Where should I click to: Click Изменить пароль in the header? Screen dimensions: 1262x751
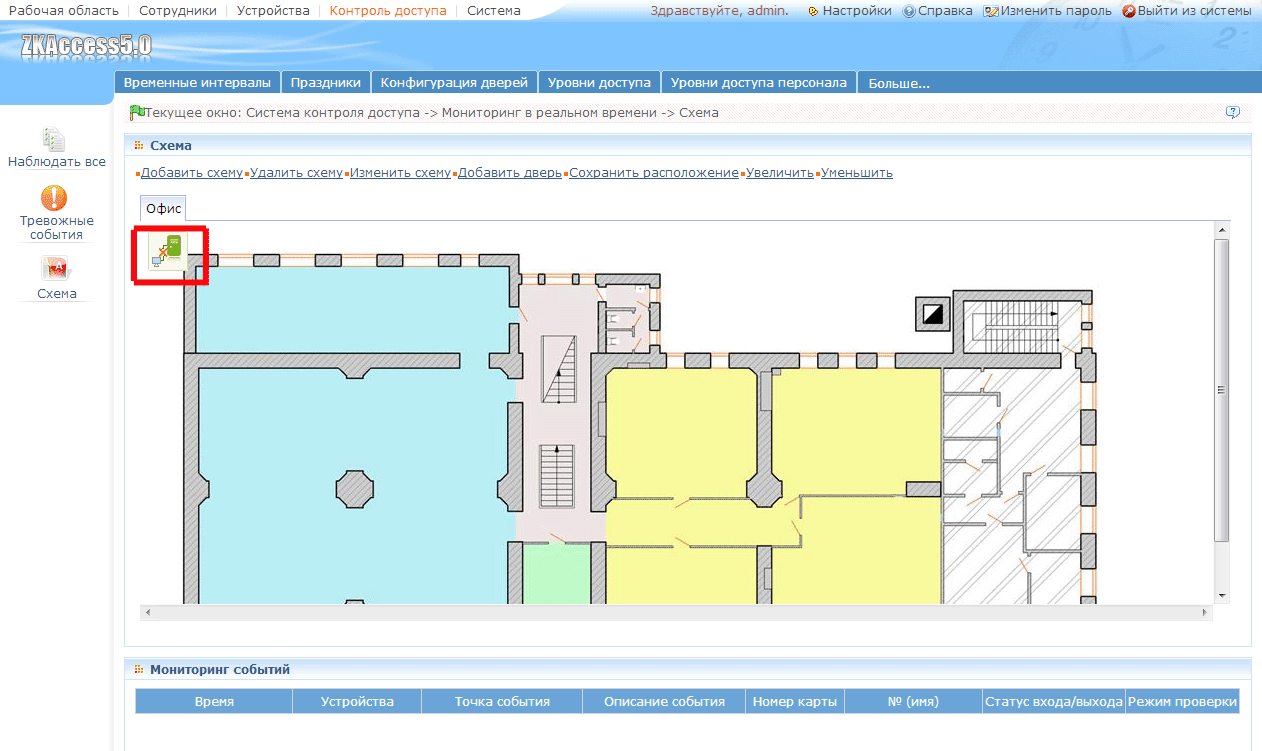coord(1048,11)
